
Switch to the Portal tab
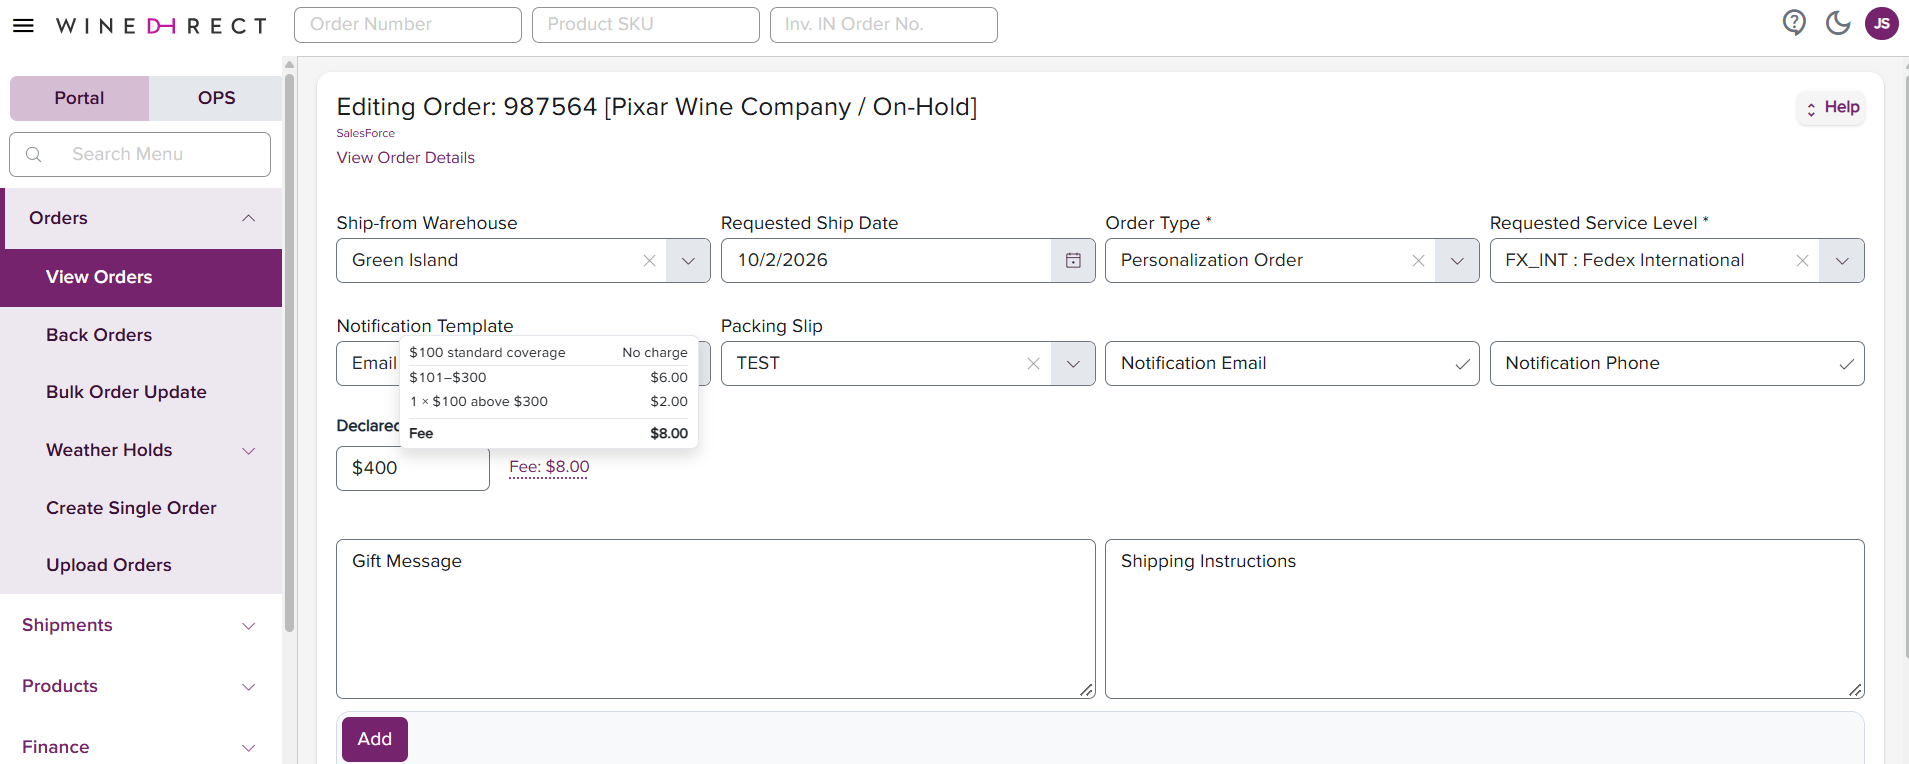click(x=79, y=98)
